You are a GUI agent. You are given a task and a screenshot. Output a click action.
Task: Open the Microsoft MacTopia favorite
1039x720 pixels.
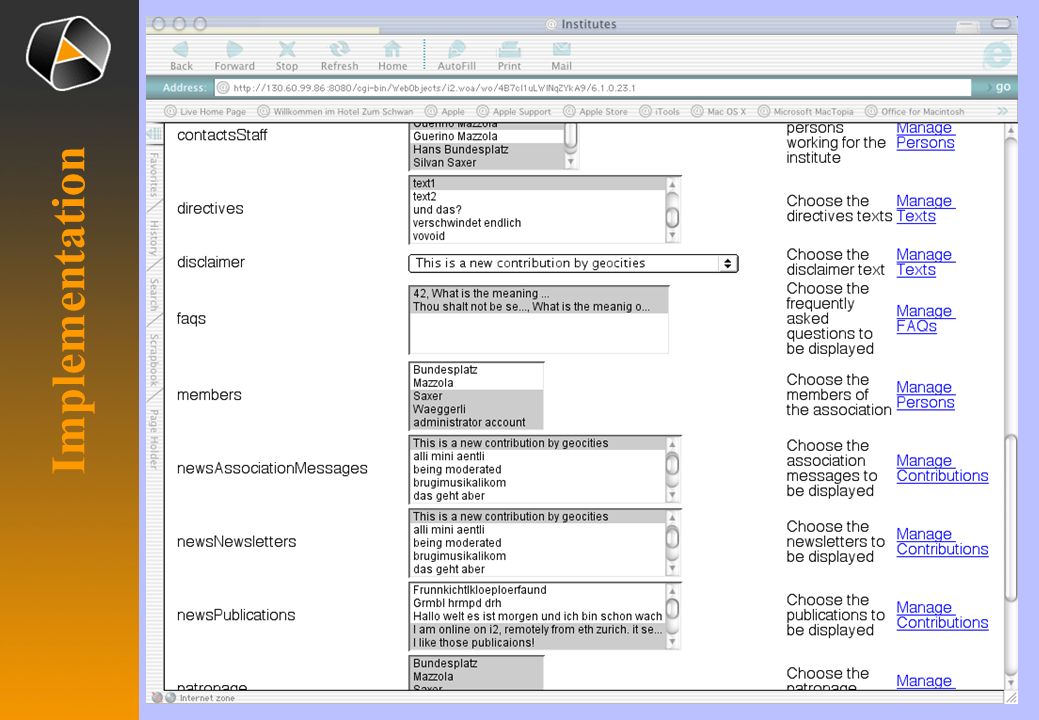pyautogui.click(x=806, y=111)
